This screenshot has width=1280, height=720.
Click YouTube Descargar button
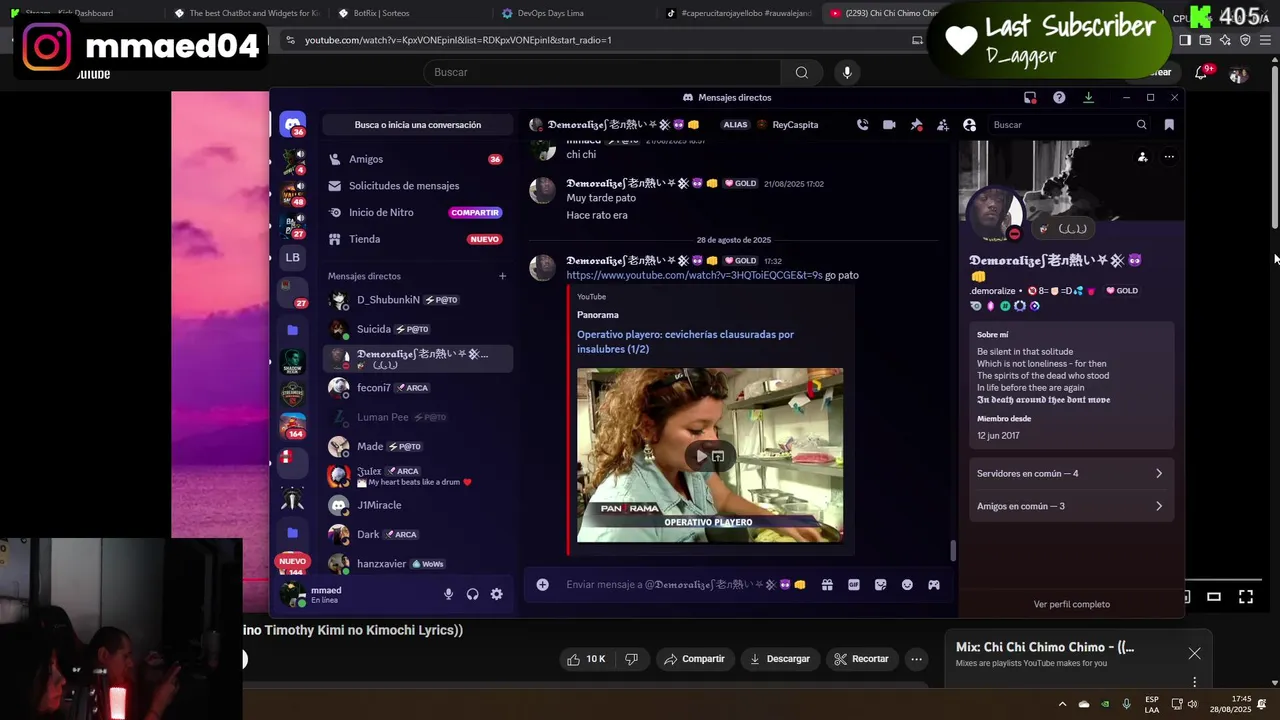[x=780, y=659]
